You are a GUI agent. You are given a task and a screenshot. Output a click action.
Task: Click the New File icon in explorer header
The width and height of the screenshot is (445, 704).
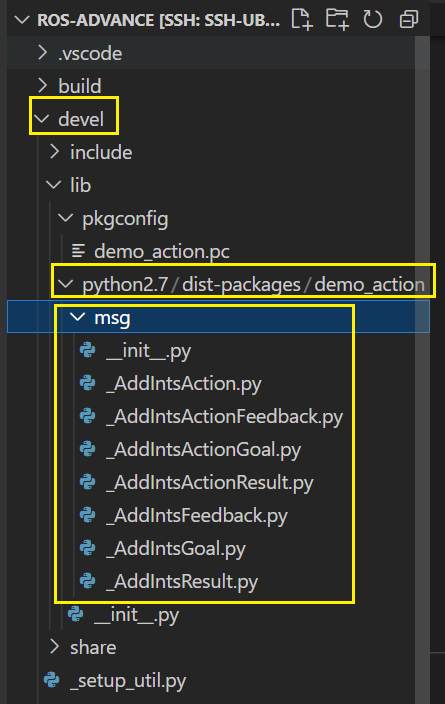tap(301, 19)
